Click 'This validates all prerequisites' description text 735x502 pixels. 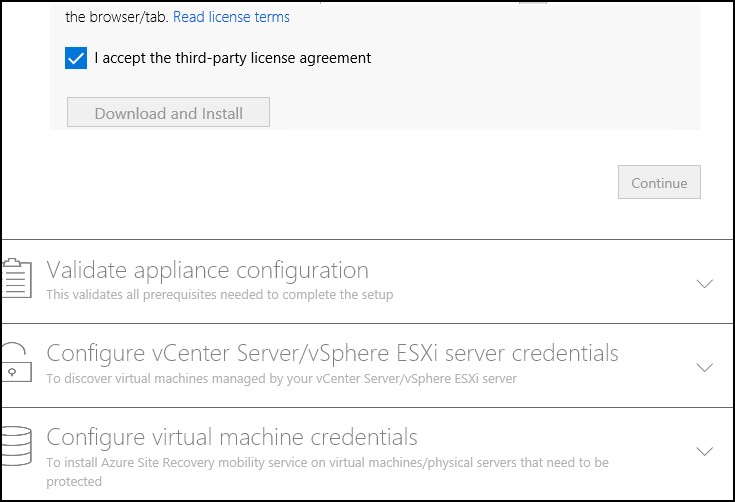coord(220,295)
